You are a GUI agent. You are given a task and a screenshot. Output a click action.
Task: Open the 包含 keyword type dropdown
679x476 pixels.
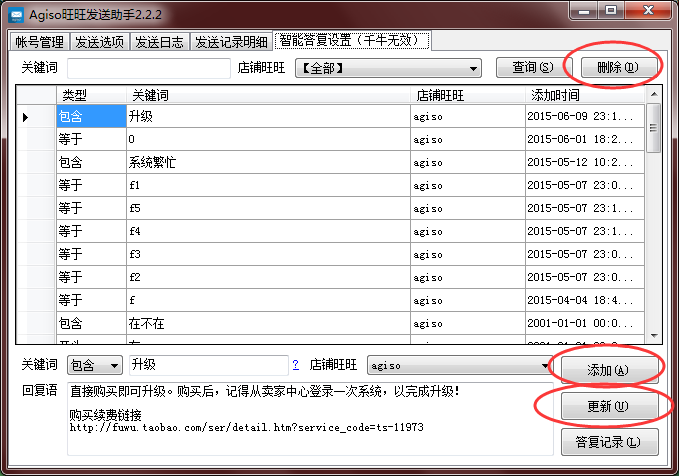[94, 365]
